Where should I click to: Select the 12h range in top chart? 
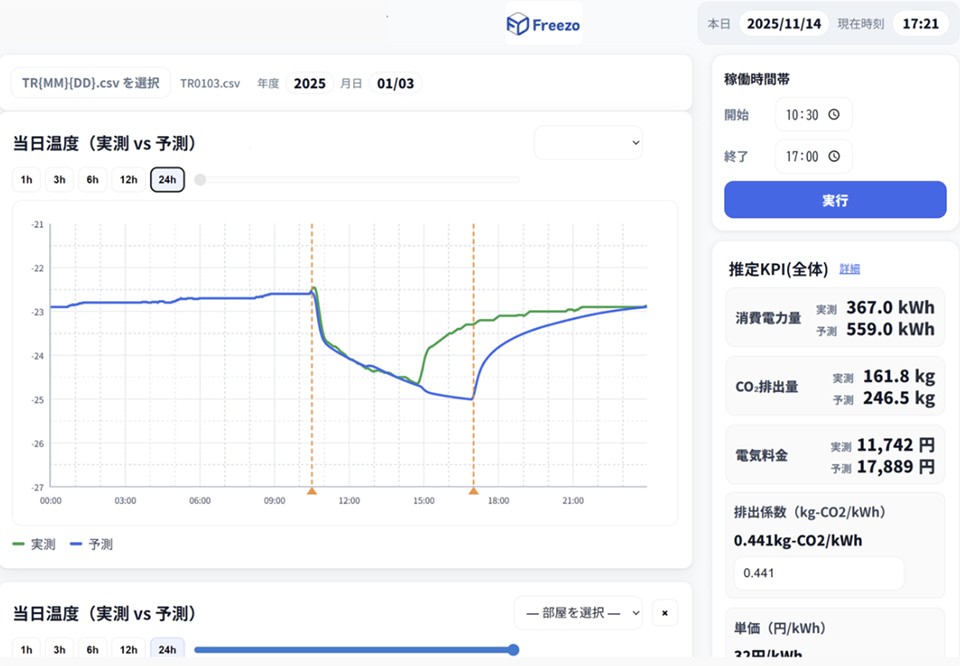click(x=128, y=180)
